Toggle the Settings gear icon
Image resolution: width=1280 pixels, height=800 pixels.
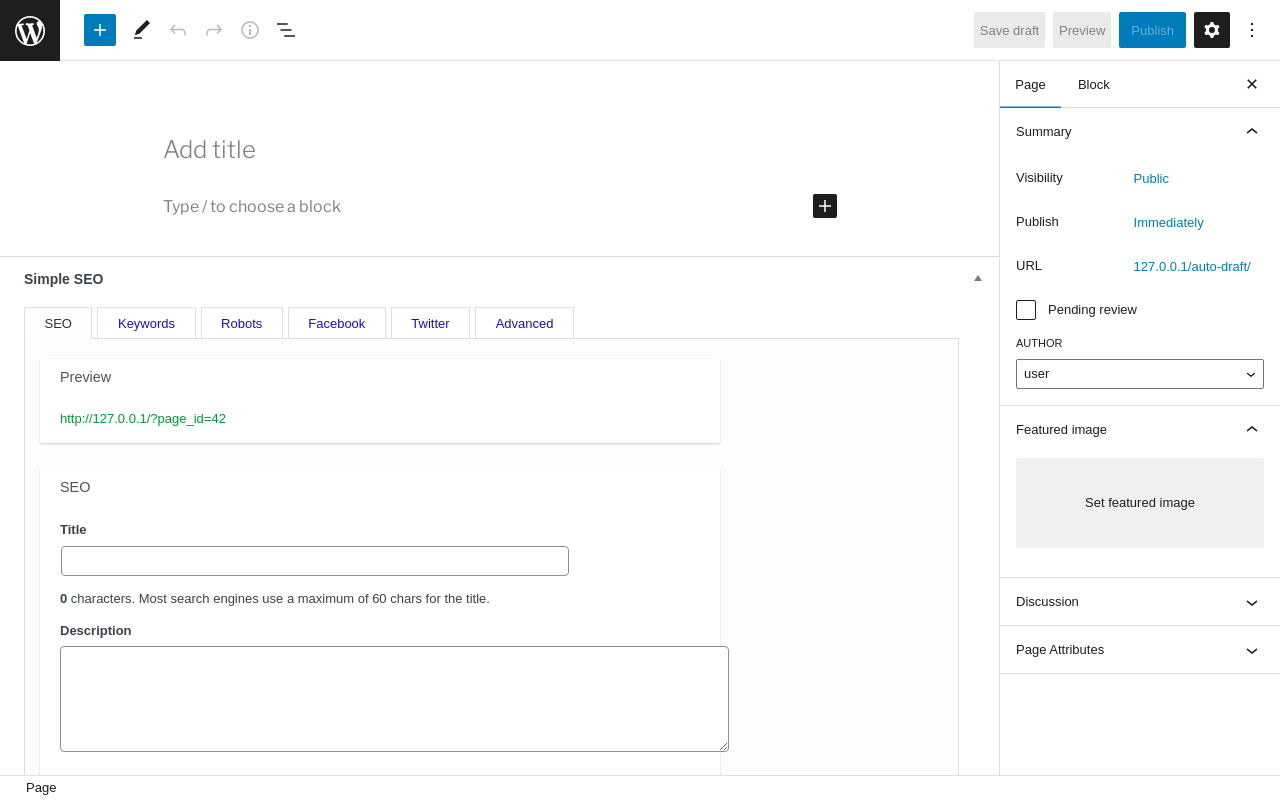[1212, 30]
